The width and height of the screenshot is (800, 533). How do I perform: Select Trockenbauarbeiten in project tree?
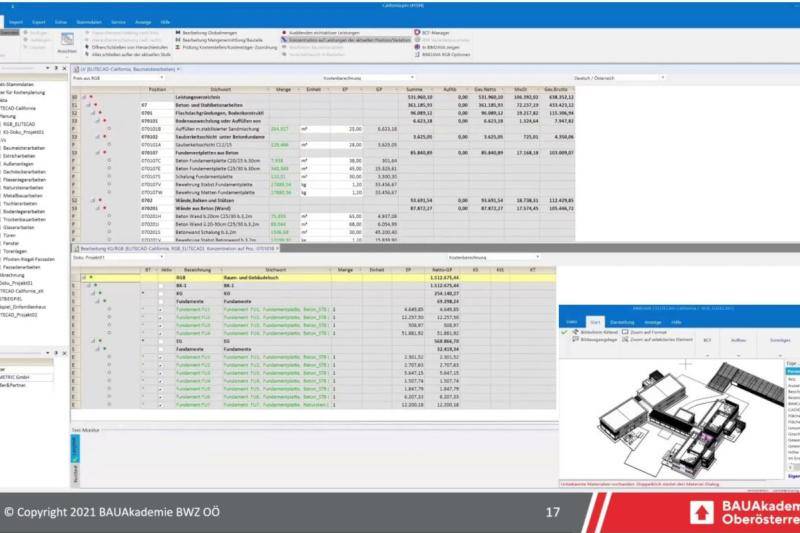[24, 219]
